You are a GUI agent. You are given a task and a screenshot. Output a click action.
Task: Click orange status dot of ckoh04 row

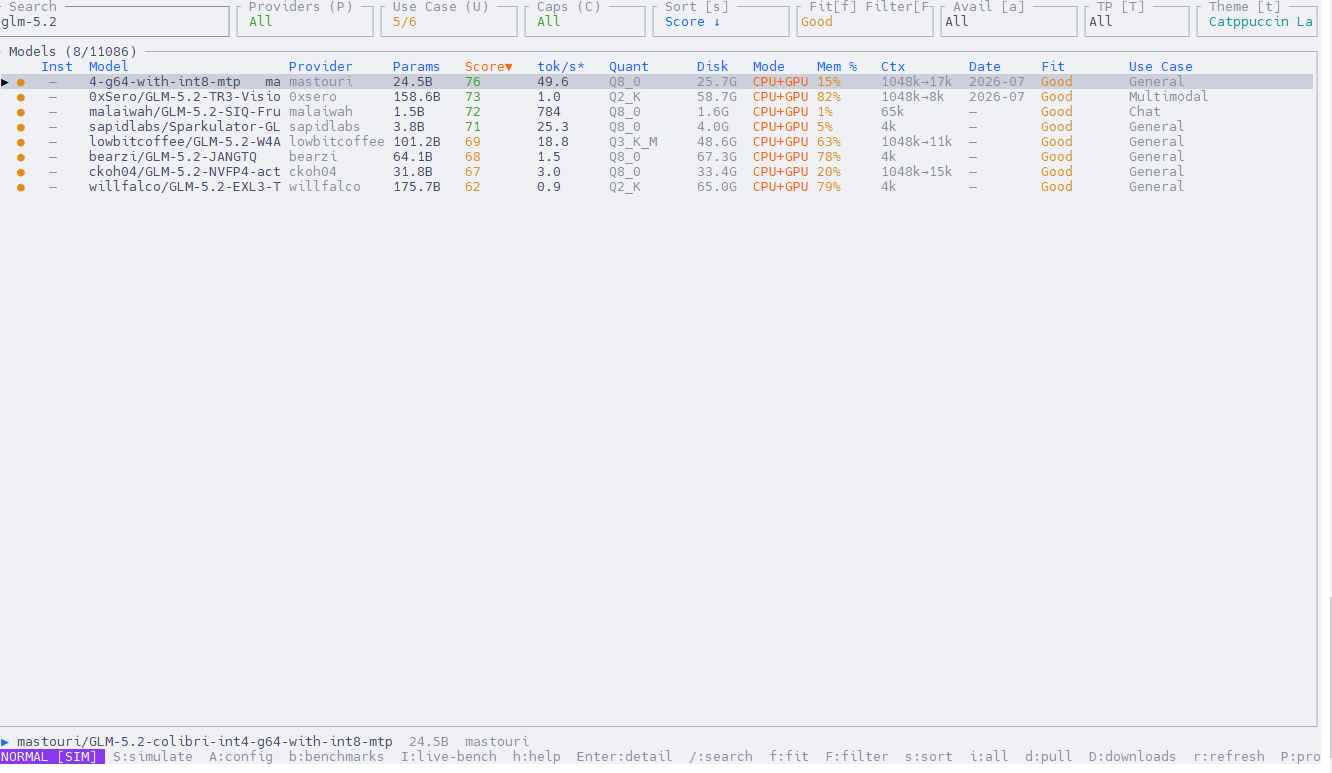[x=21, y=172]
